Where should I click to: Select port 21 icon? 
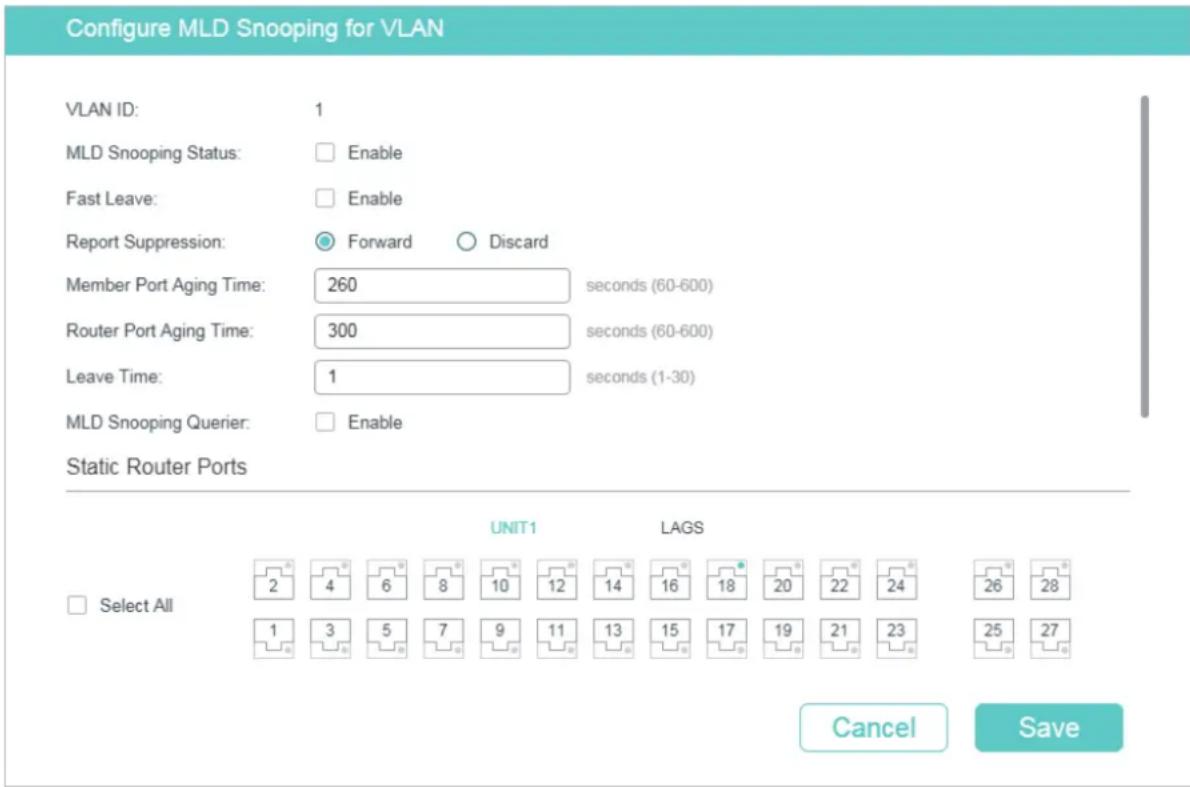[x=839, y=637]
